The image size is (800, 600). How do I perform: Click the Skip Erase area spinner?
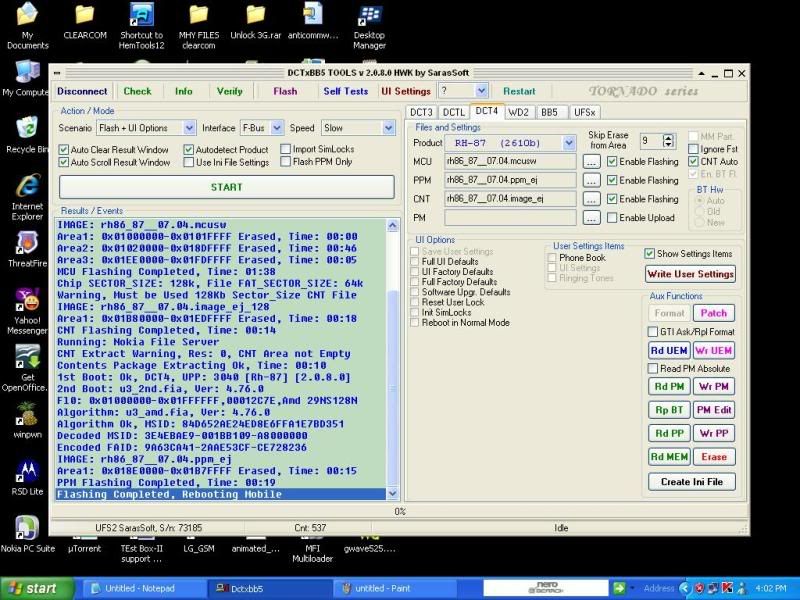[x=668, y=141]
